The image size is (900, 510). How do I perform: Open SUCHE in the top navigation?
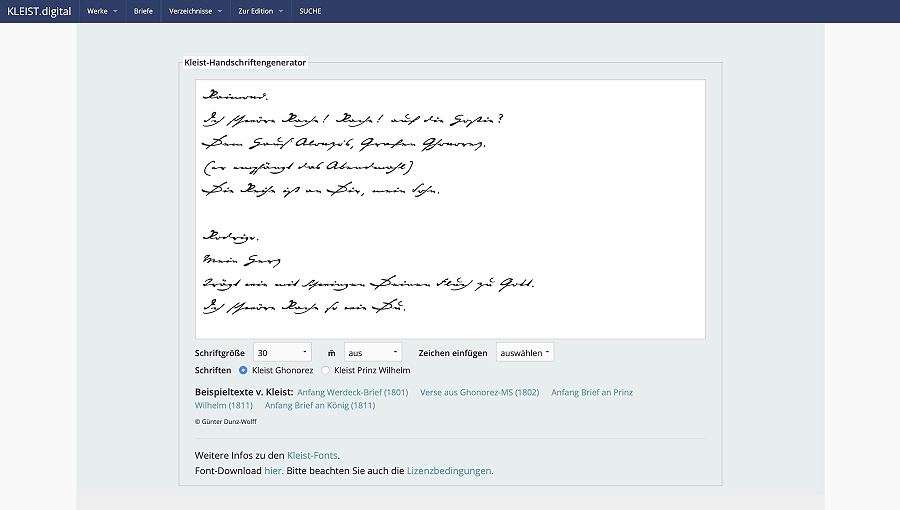coord(311,11)
